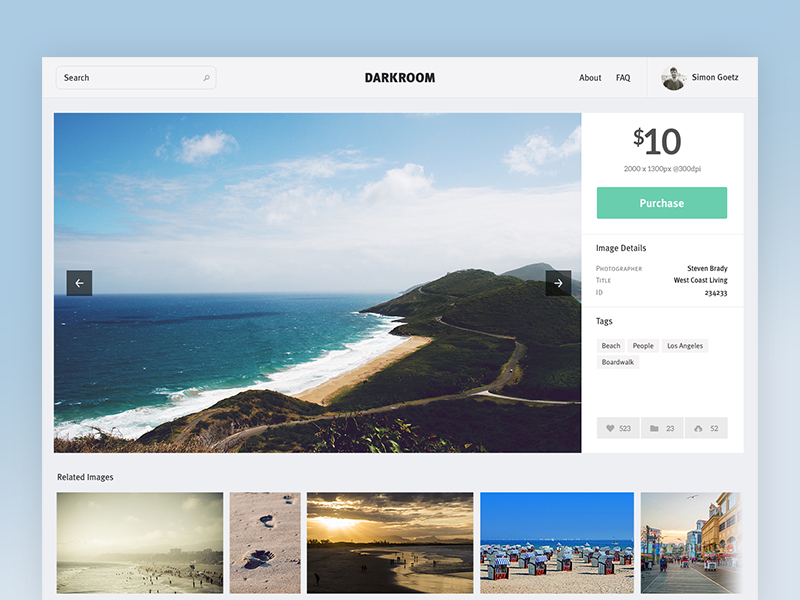Open the hazy crowded beach thumbnail
This screenshot has width=800, height=600.
pos(140,542)
